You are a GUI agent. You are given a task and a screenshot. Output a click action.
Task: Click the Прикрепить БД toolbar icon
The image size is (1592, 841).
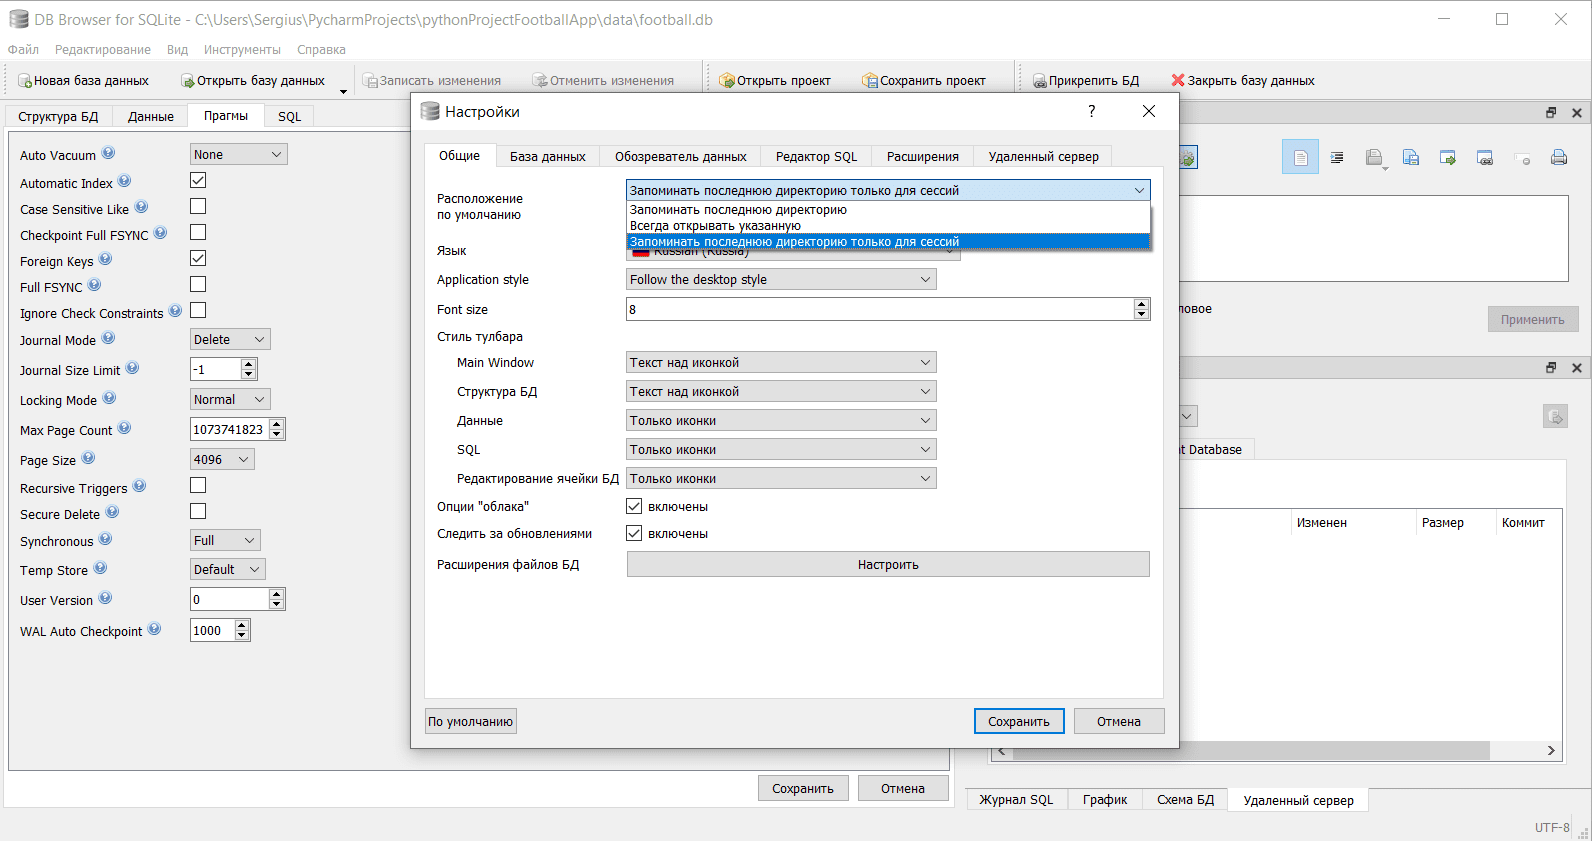tap(1040, 81)
